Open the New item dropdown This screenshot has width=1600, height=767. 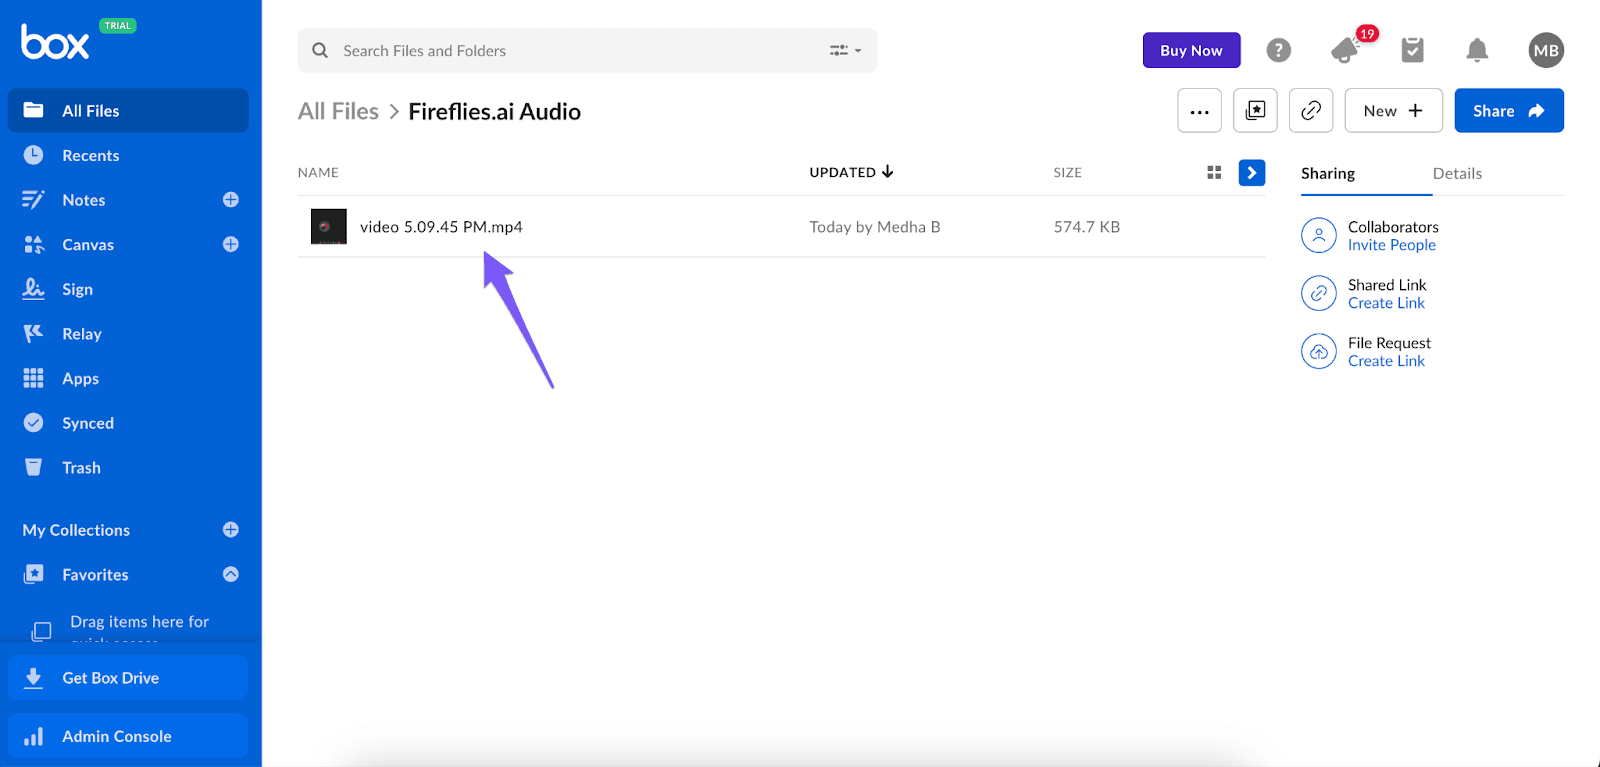tap(1393, 111)
